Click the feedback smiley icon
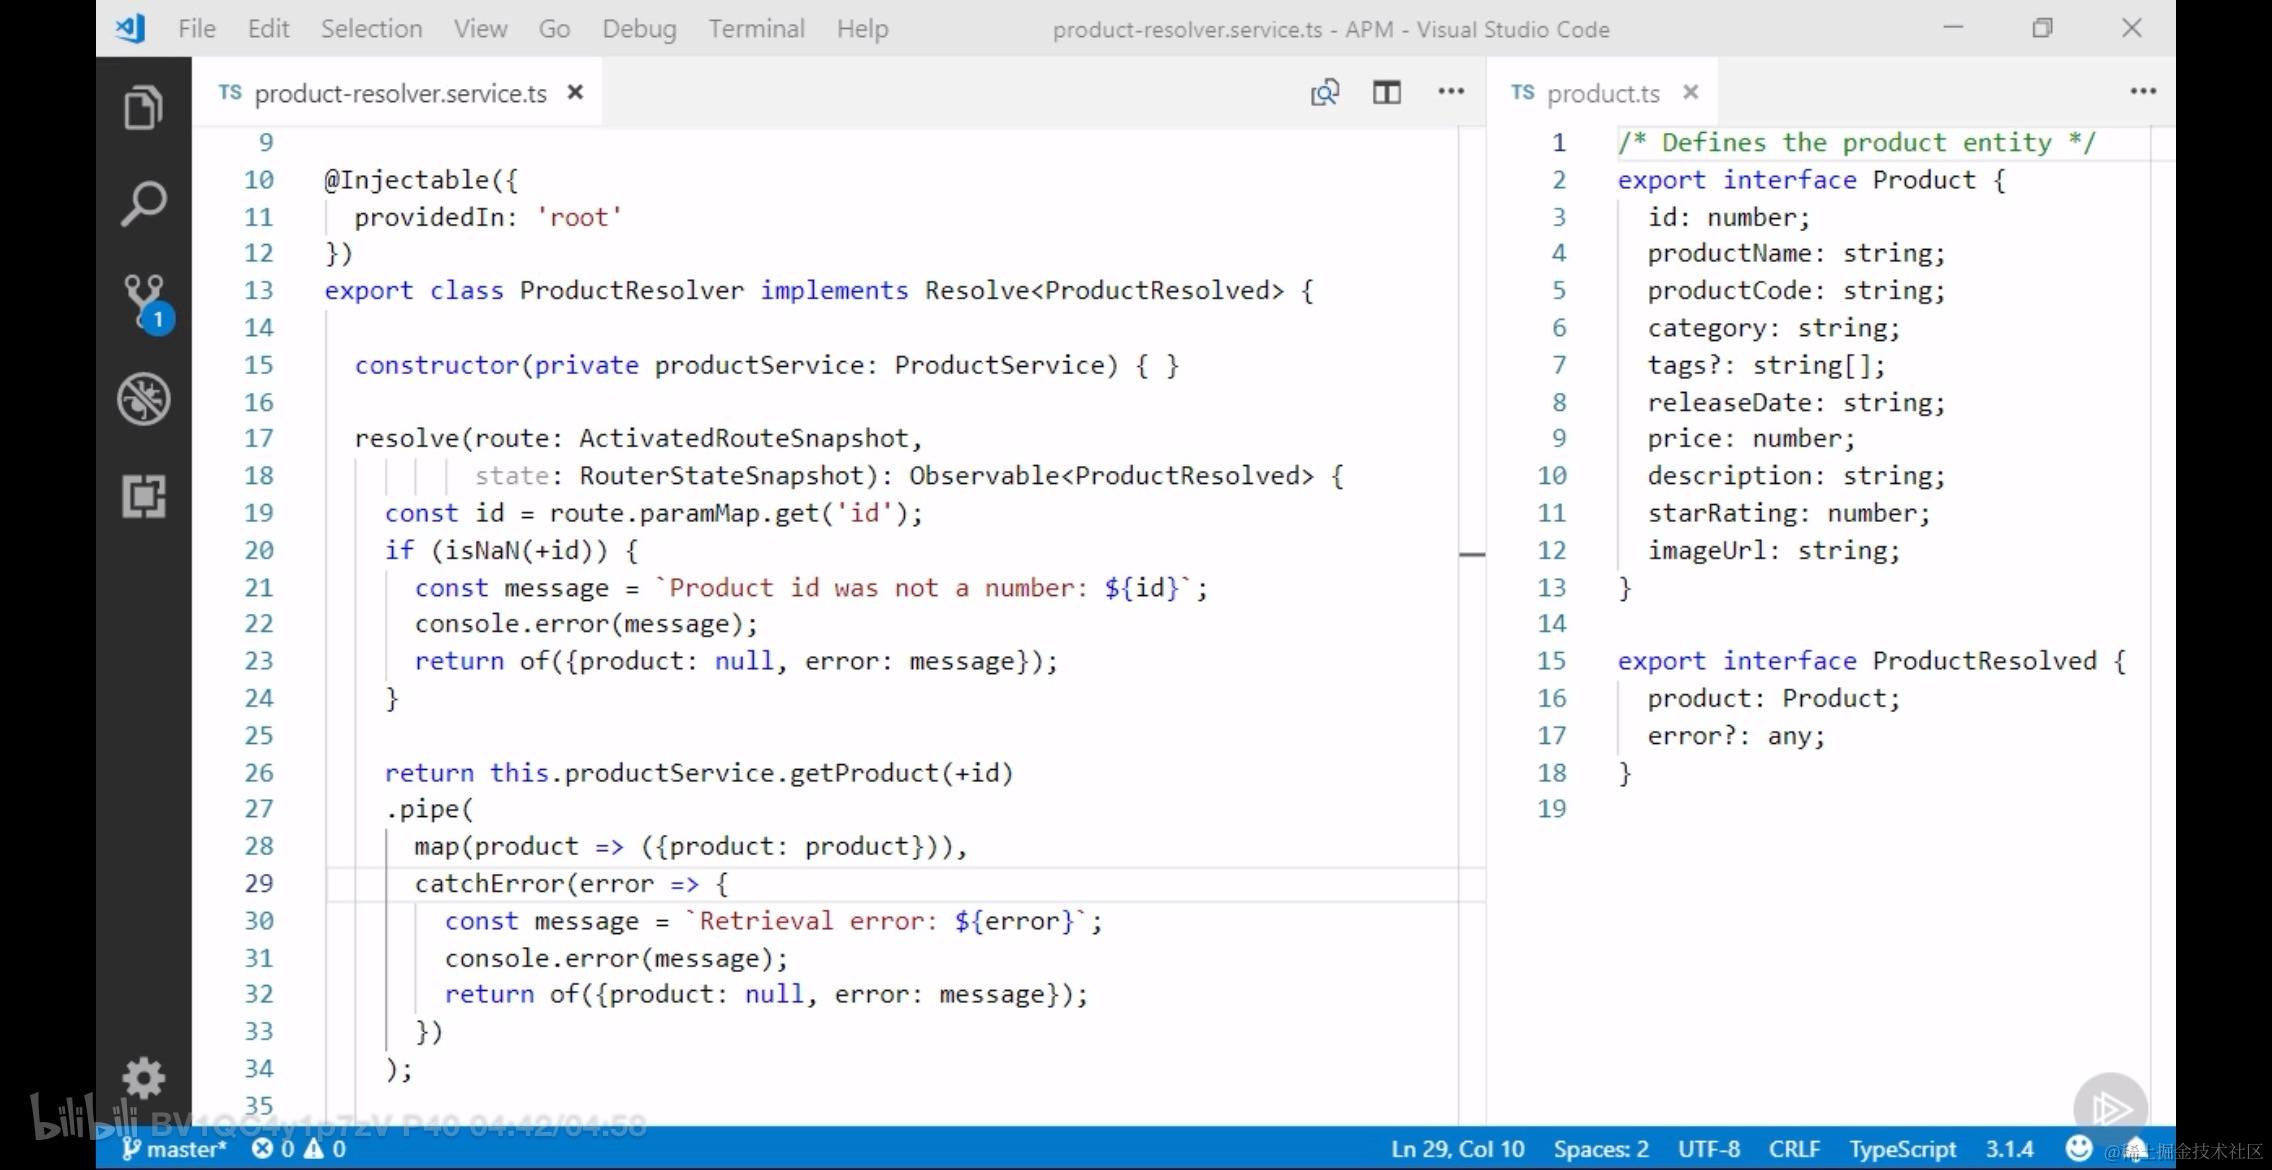The image size is (2272, 1170). (x=2078, y=1148)
